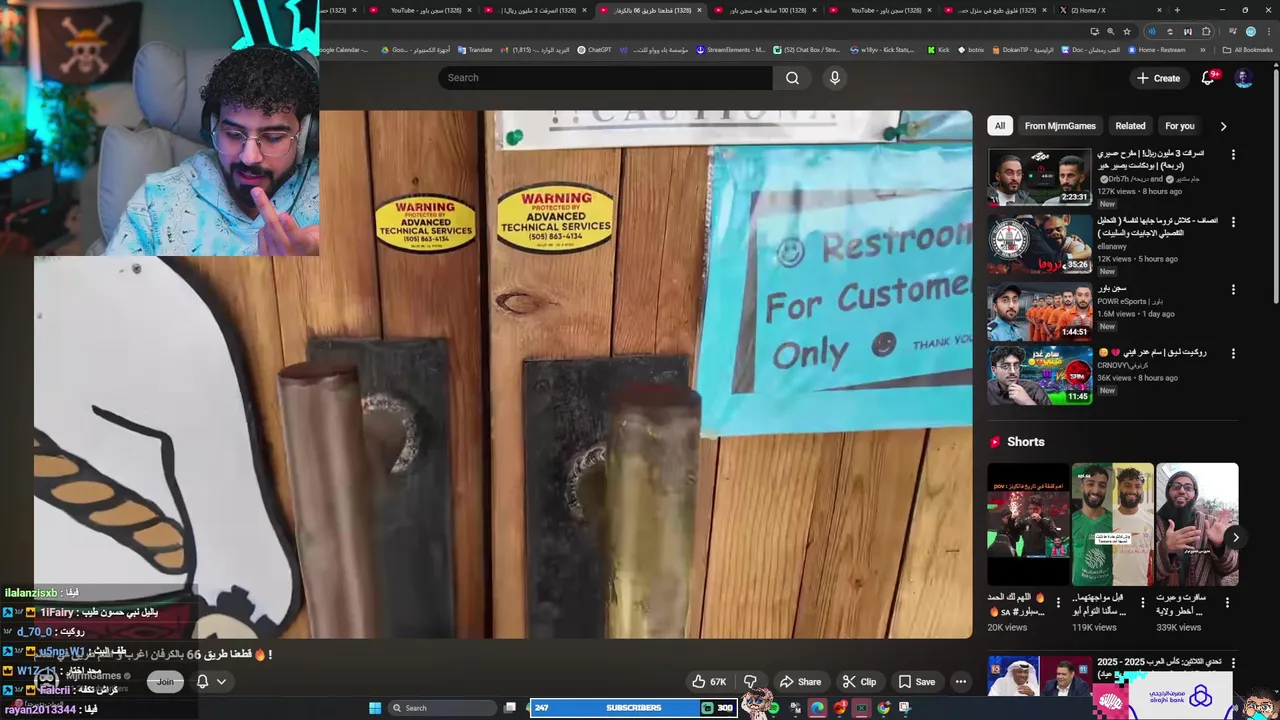Viewport: 1280px width, 720px height.
Task: Select From MjrmGames filter chip
Action: (1060, 126)
